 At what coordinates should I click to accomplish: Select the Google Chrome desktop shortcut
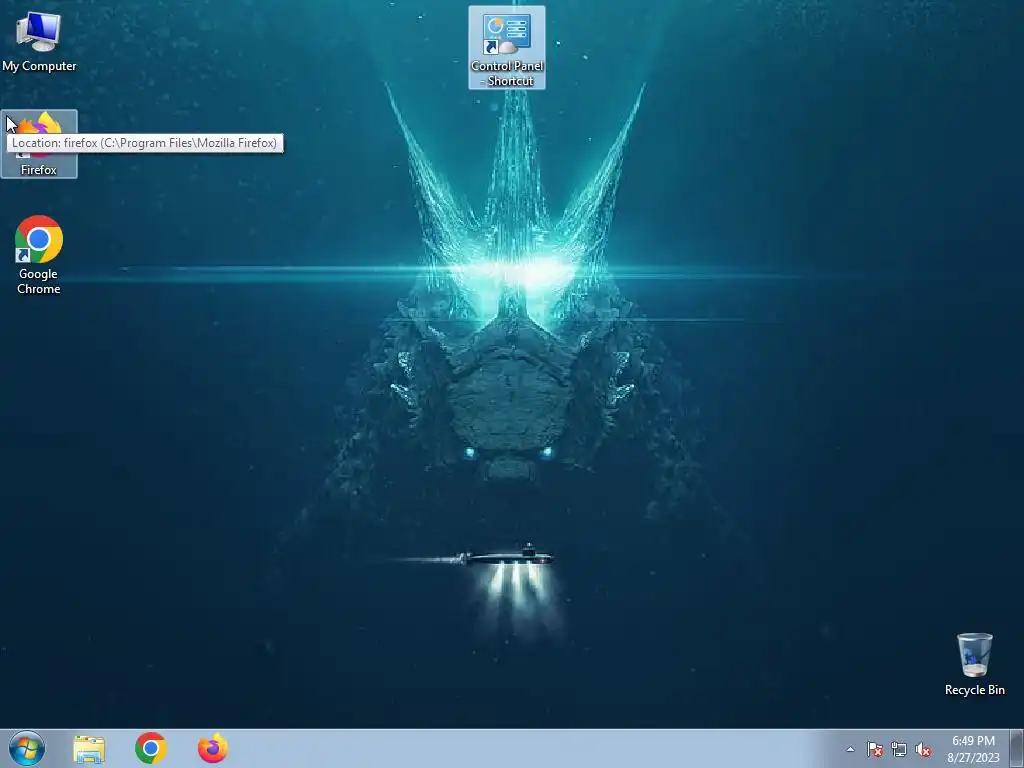tap(39, 255)
